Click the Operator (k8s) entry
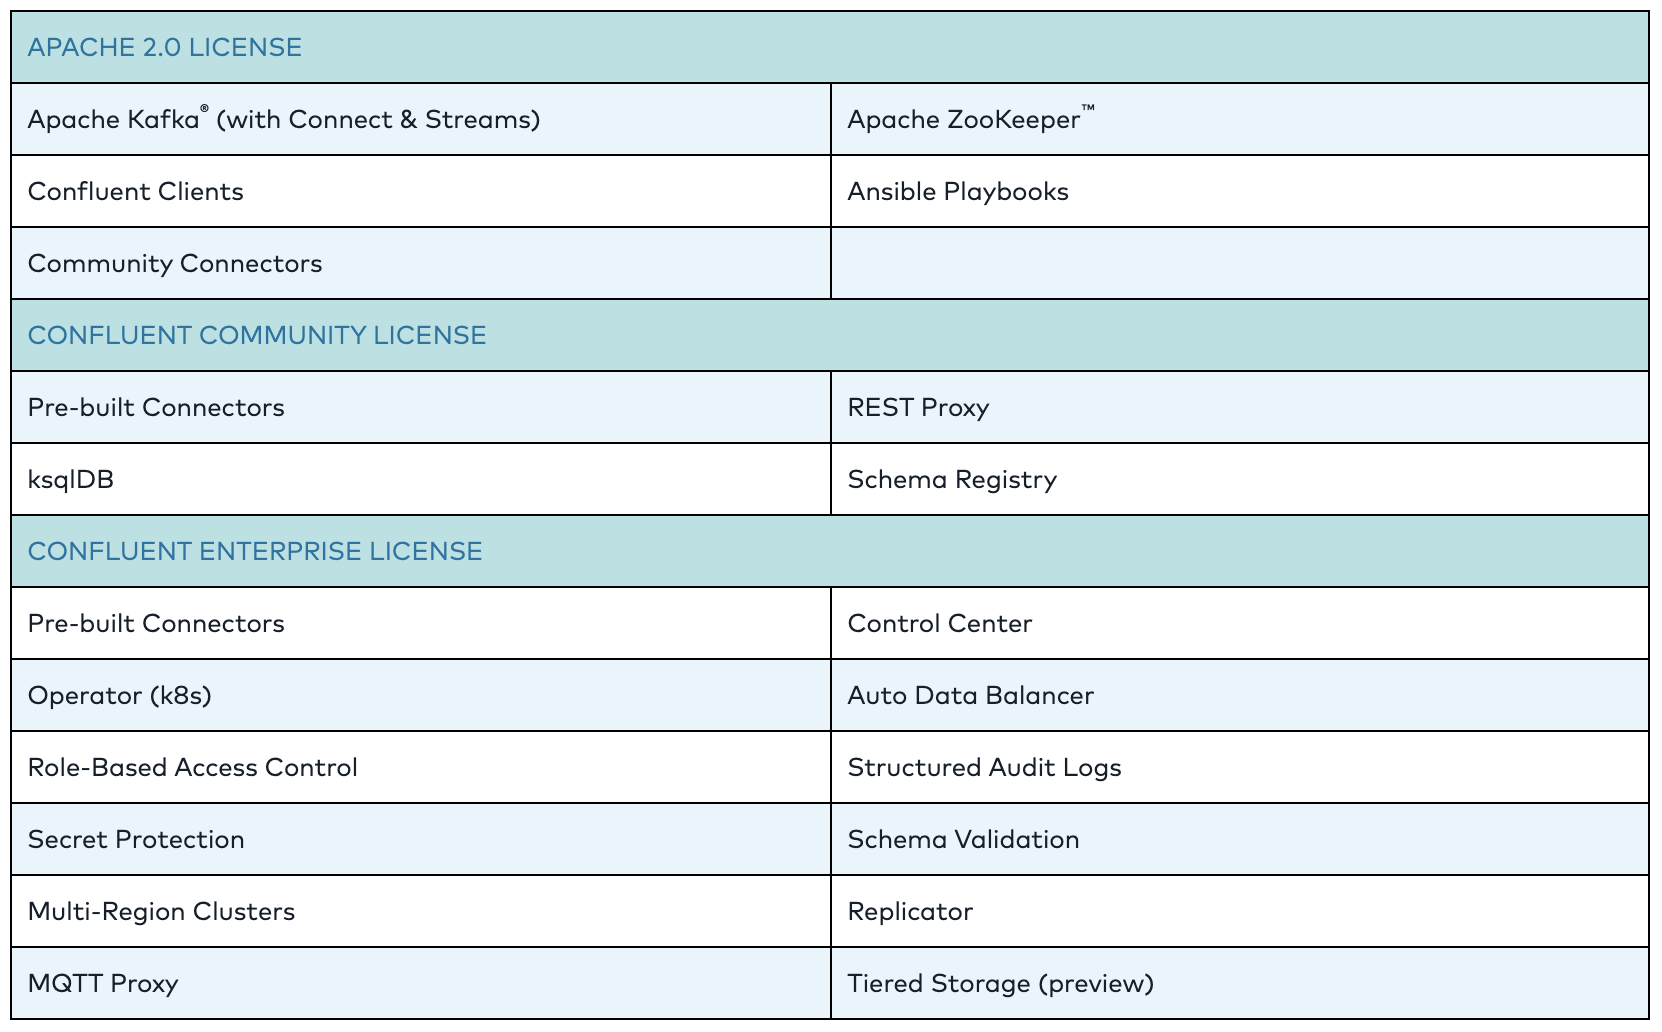 pos(120,696)
